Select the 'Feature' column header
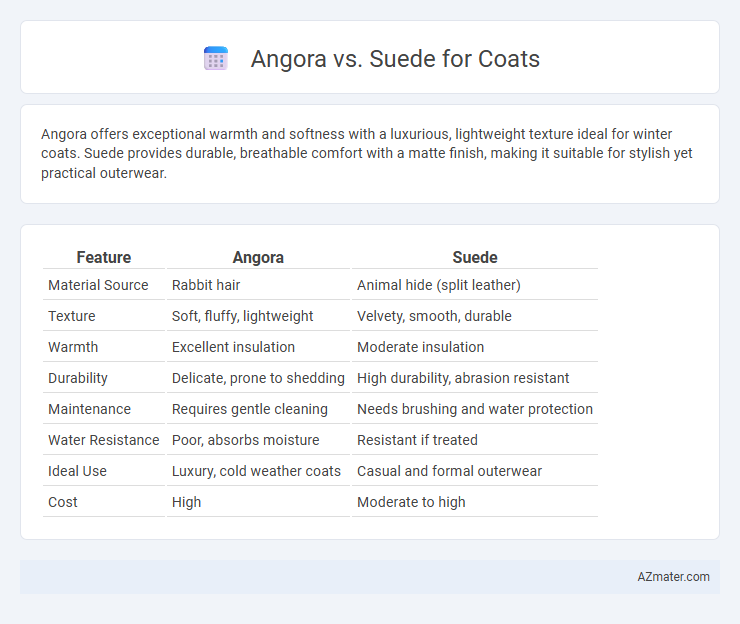 point(104,257)
